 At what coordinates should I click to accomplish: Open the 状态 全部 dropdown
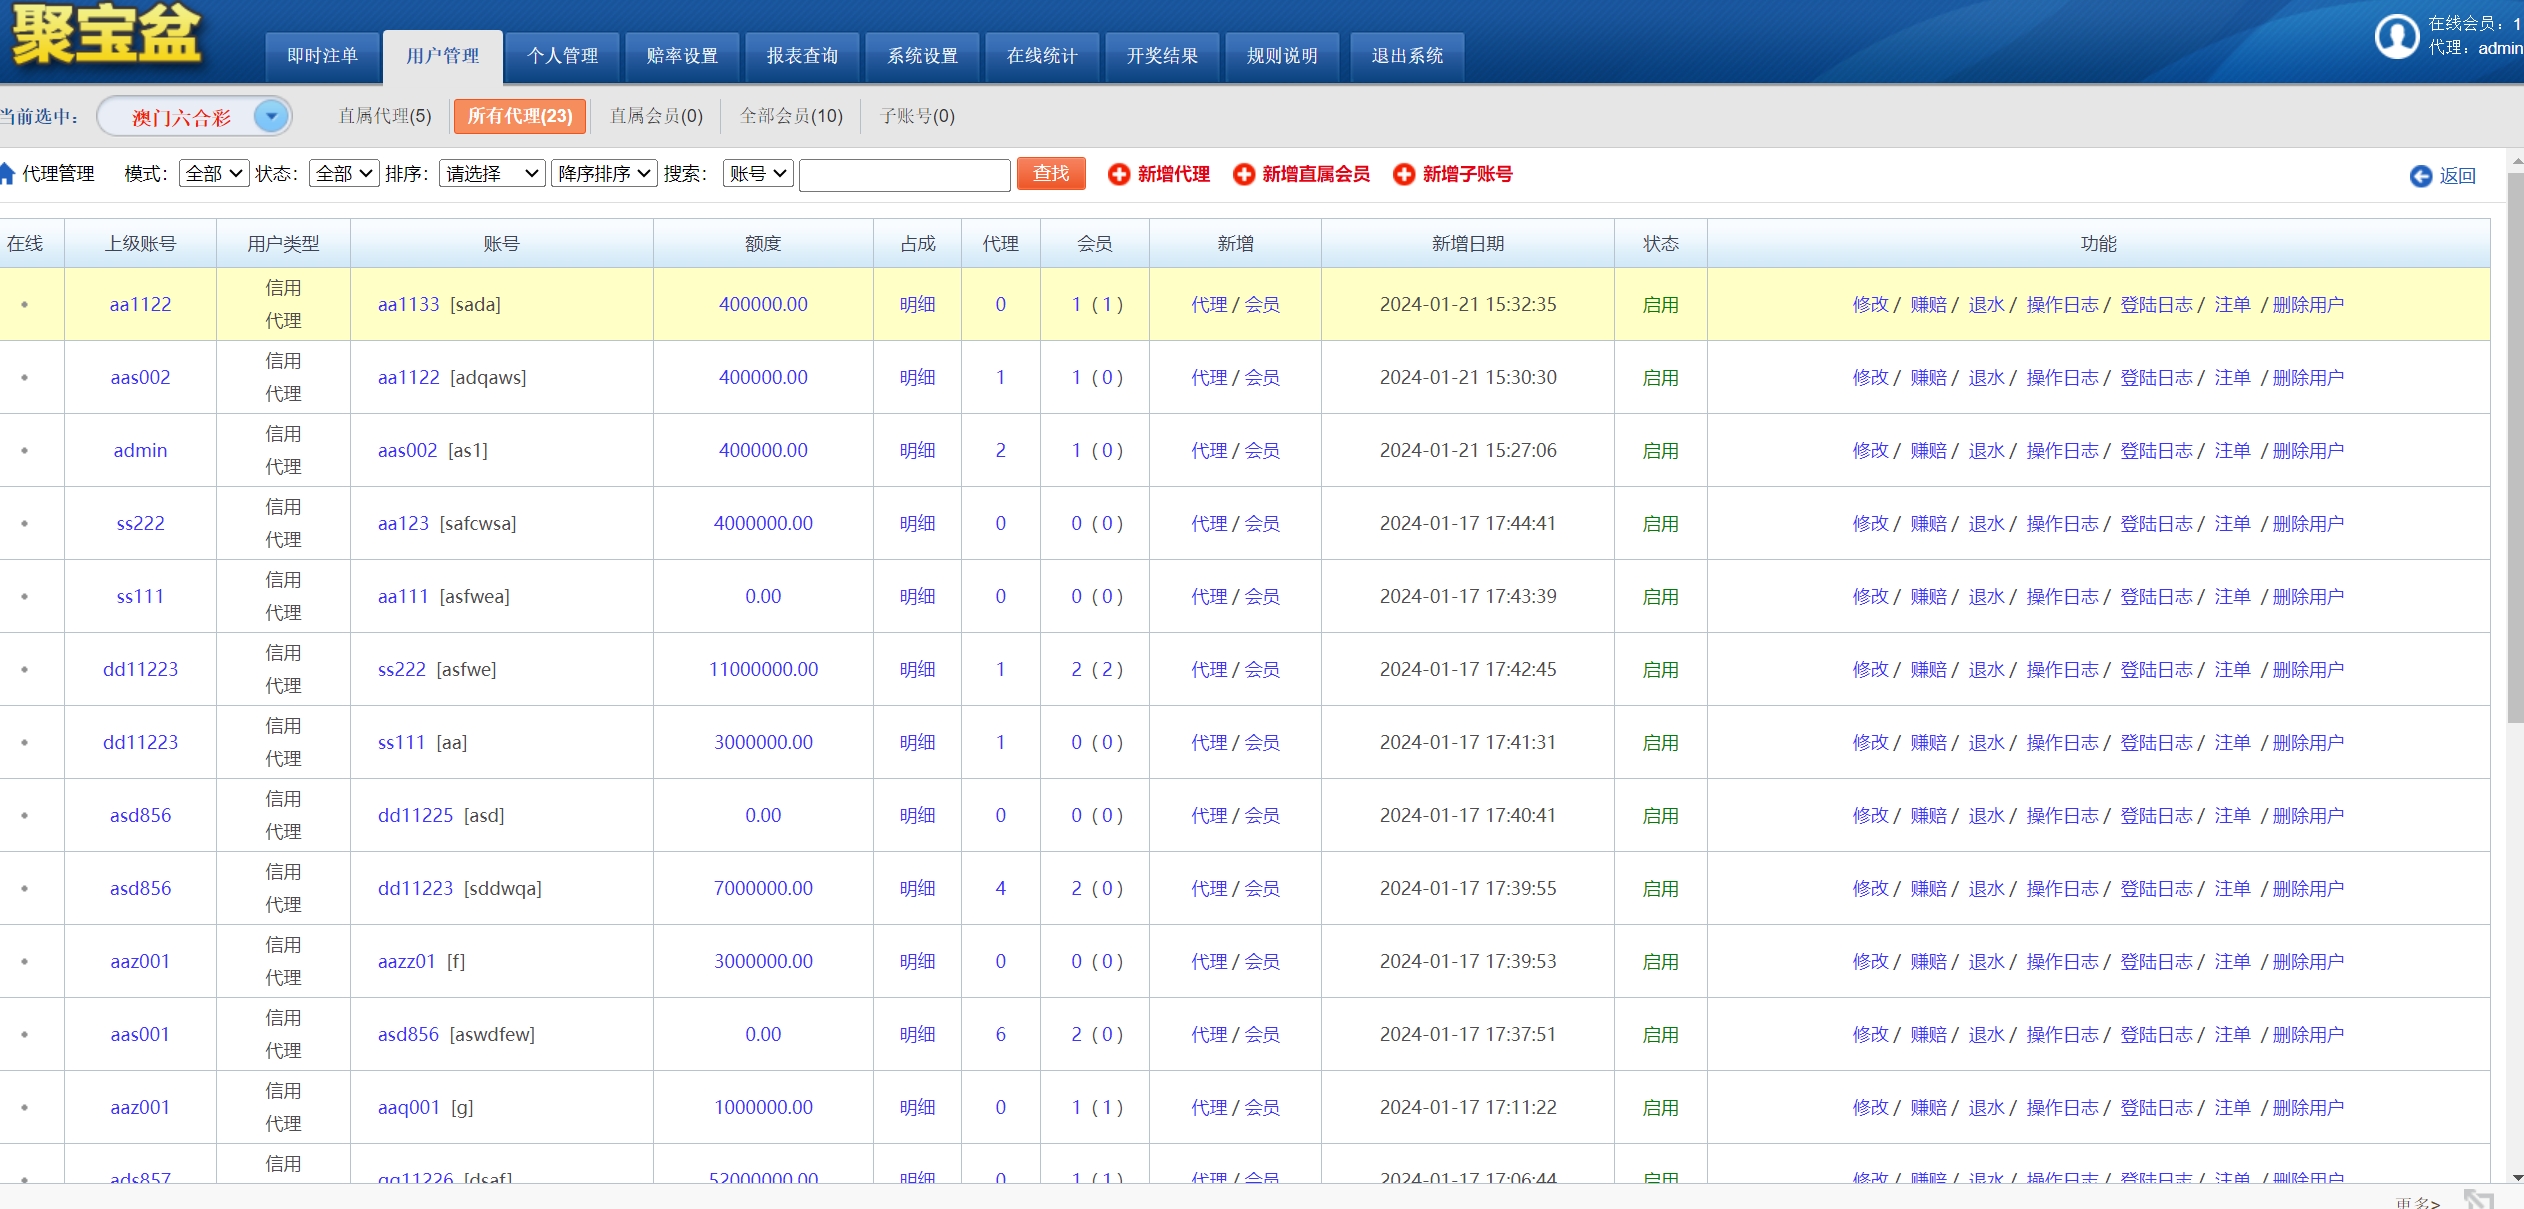(344, 173)
